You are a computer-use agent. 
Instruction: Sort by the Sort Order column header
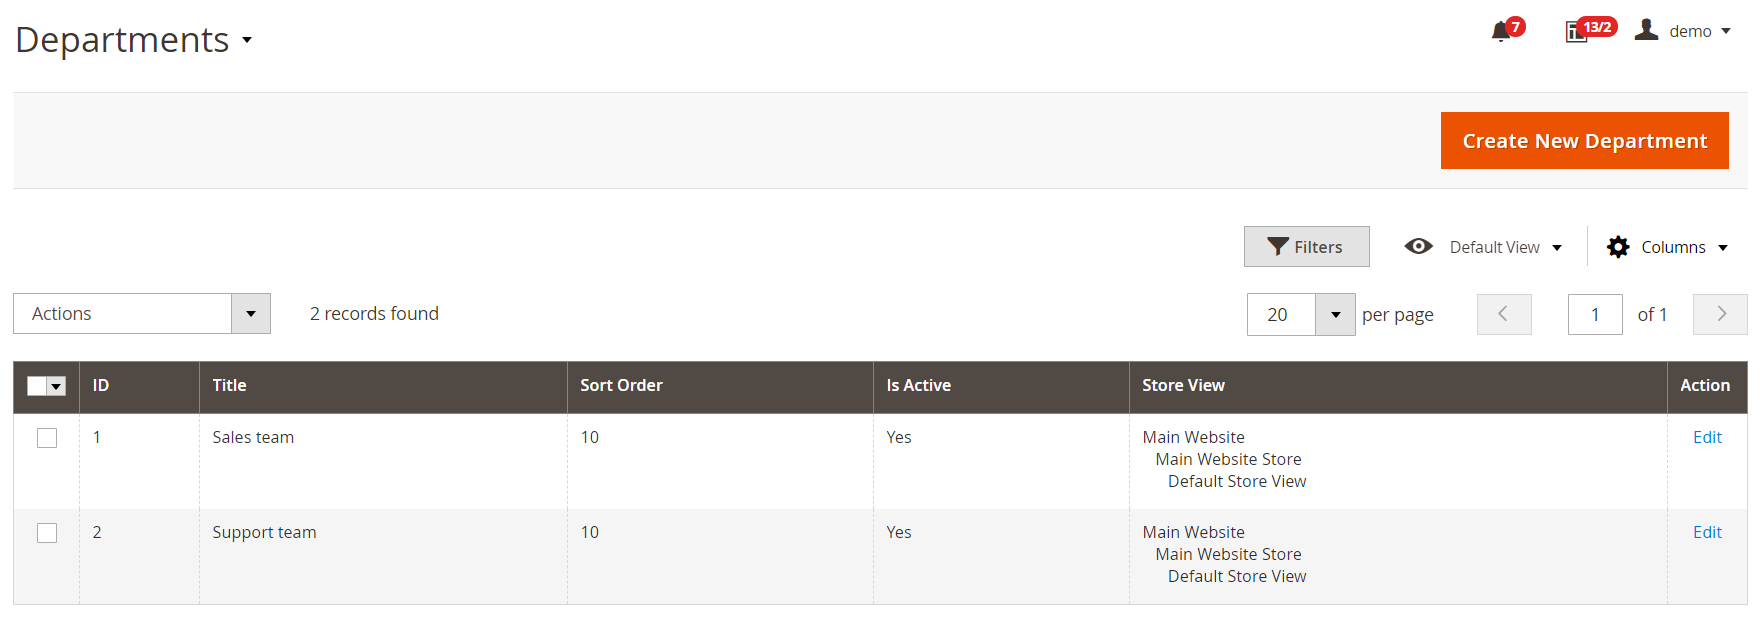coord(621,386)
